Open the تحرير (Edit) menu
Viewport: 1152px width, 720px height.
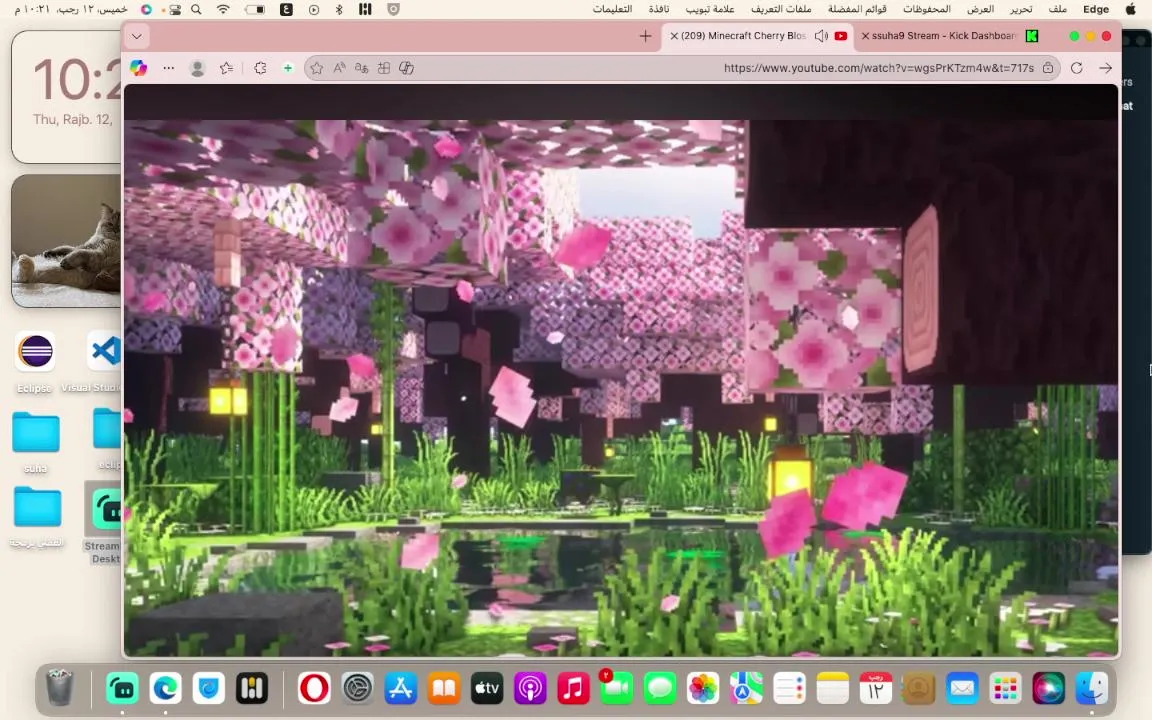click(1020, 10)
